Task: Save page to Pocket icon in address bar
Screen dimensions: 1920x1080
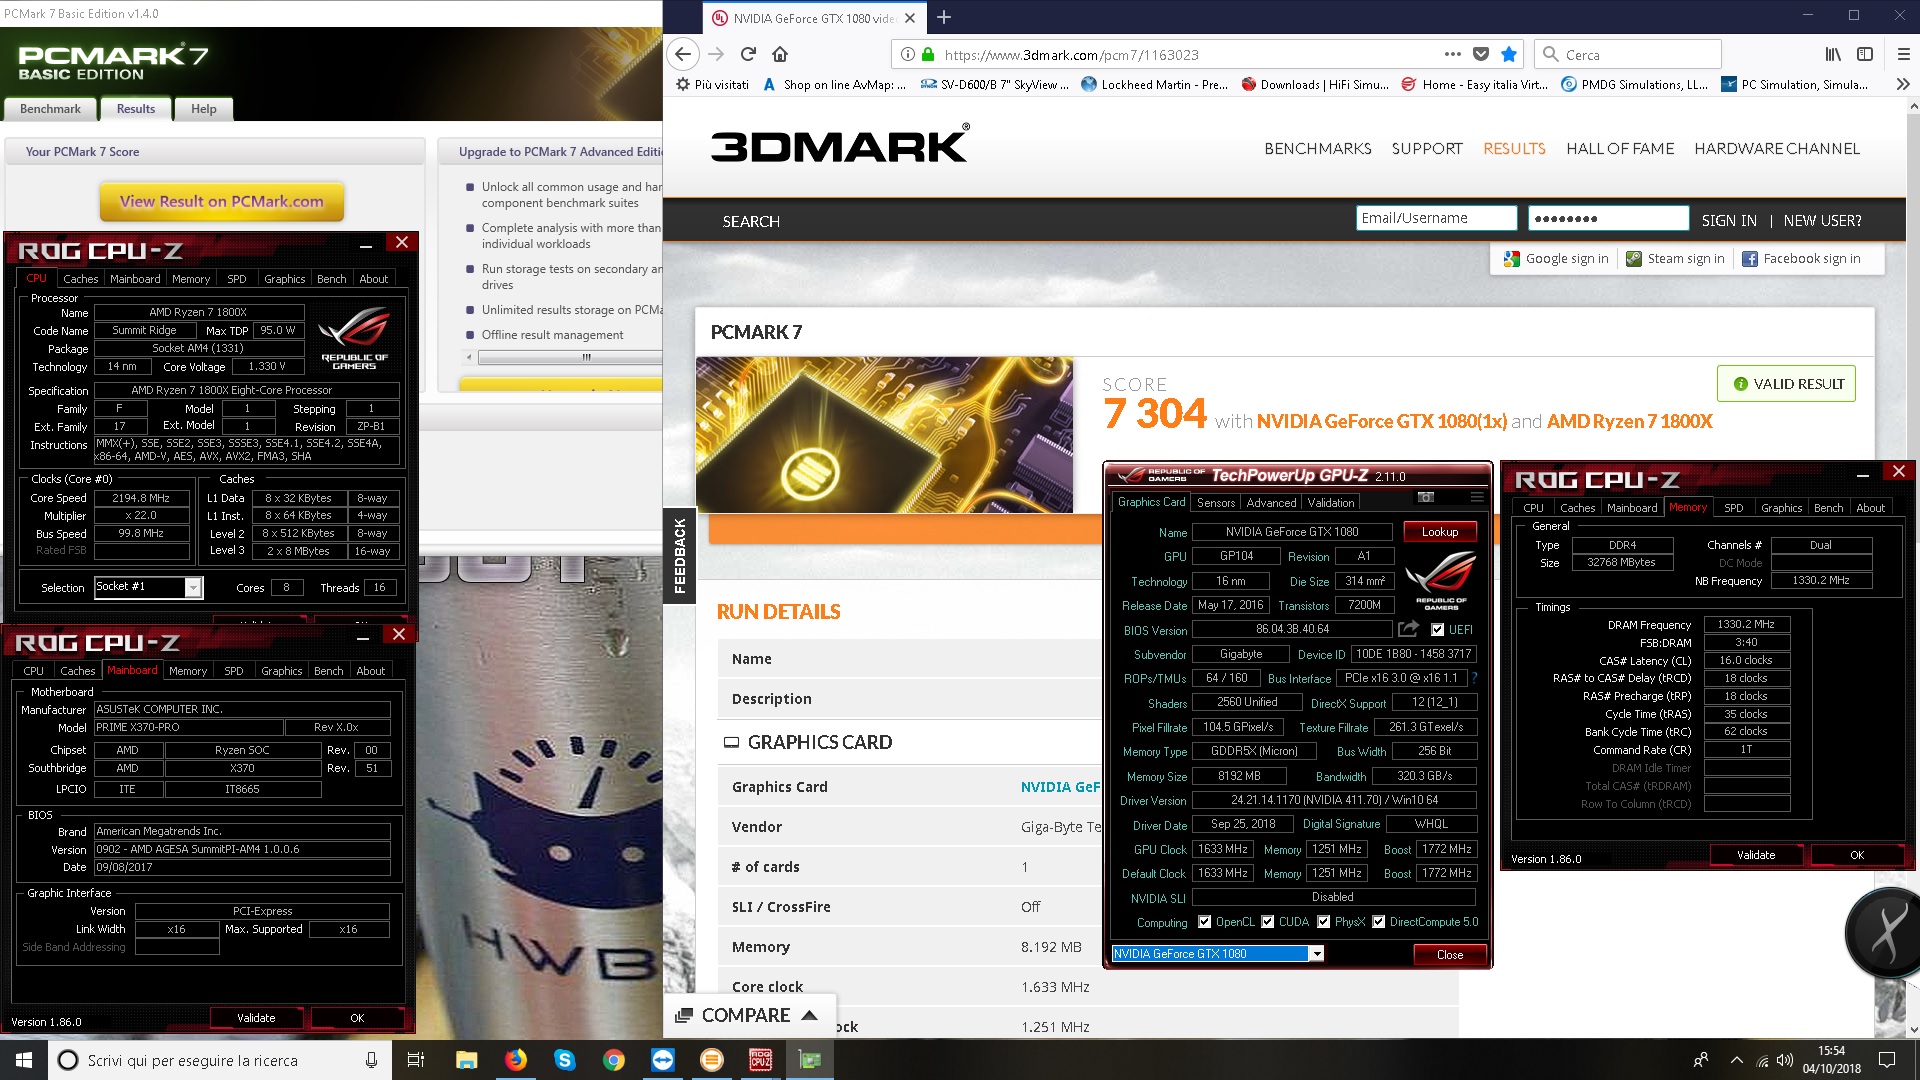Action: coord(1481,54)
